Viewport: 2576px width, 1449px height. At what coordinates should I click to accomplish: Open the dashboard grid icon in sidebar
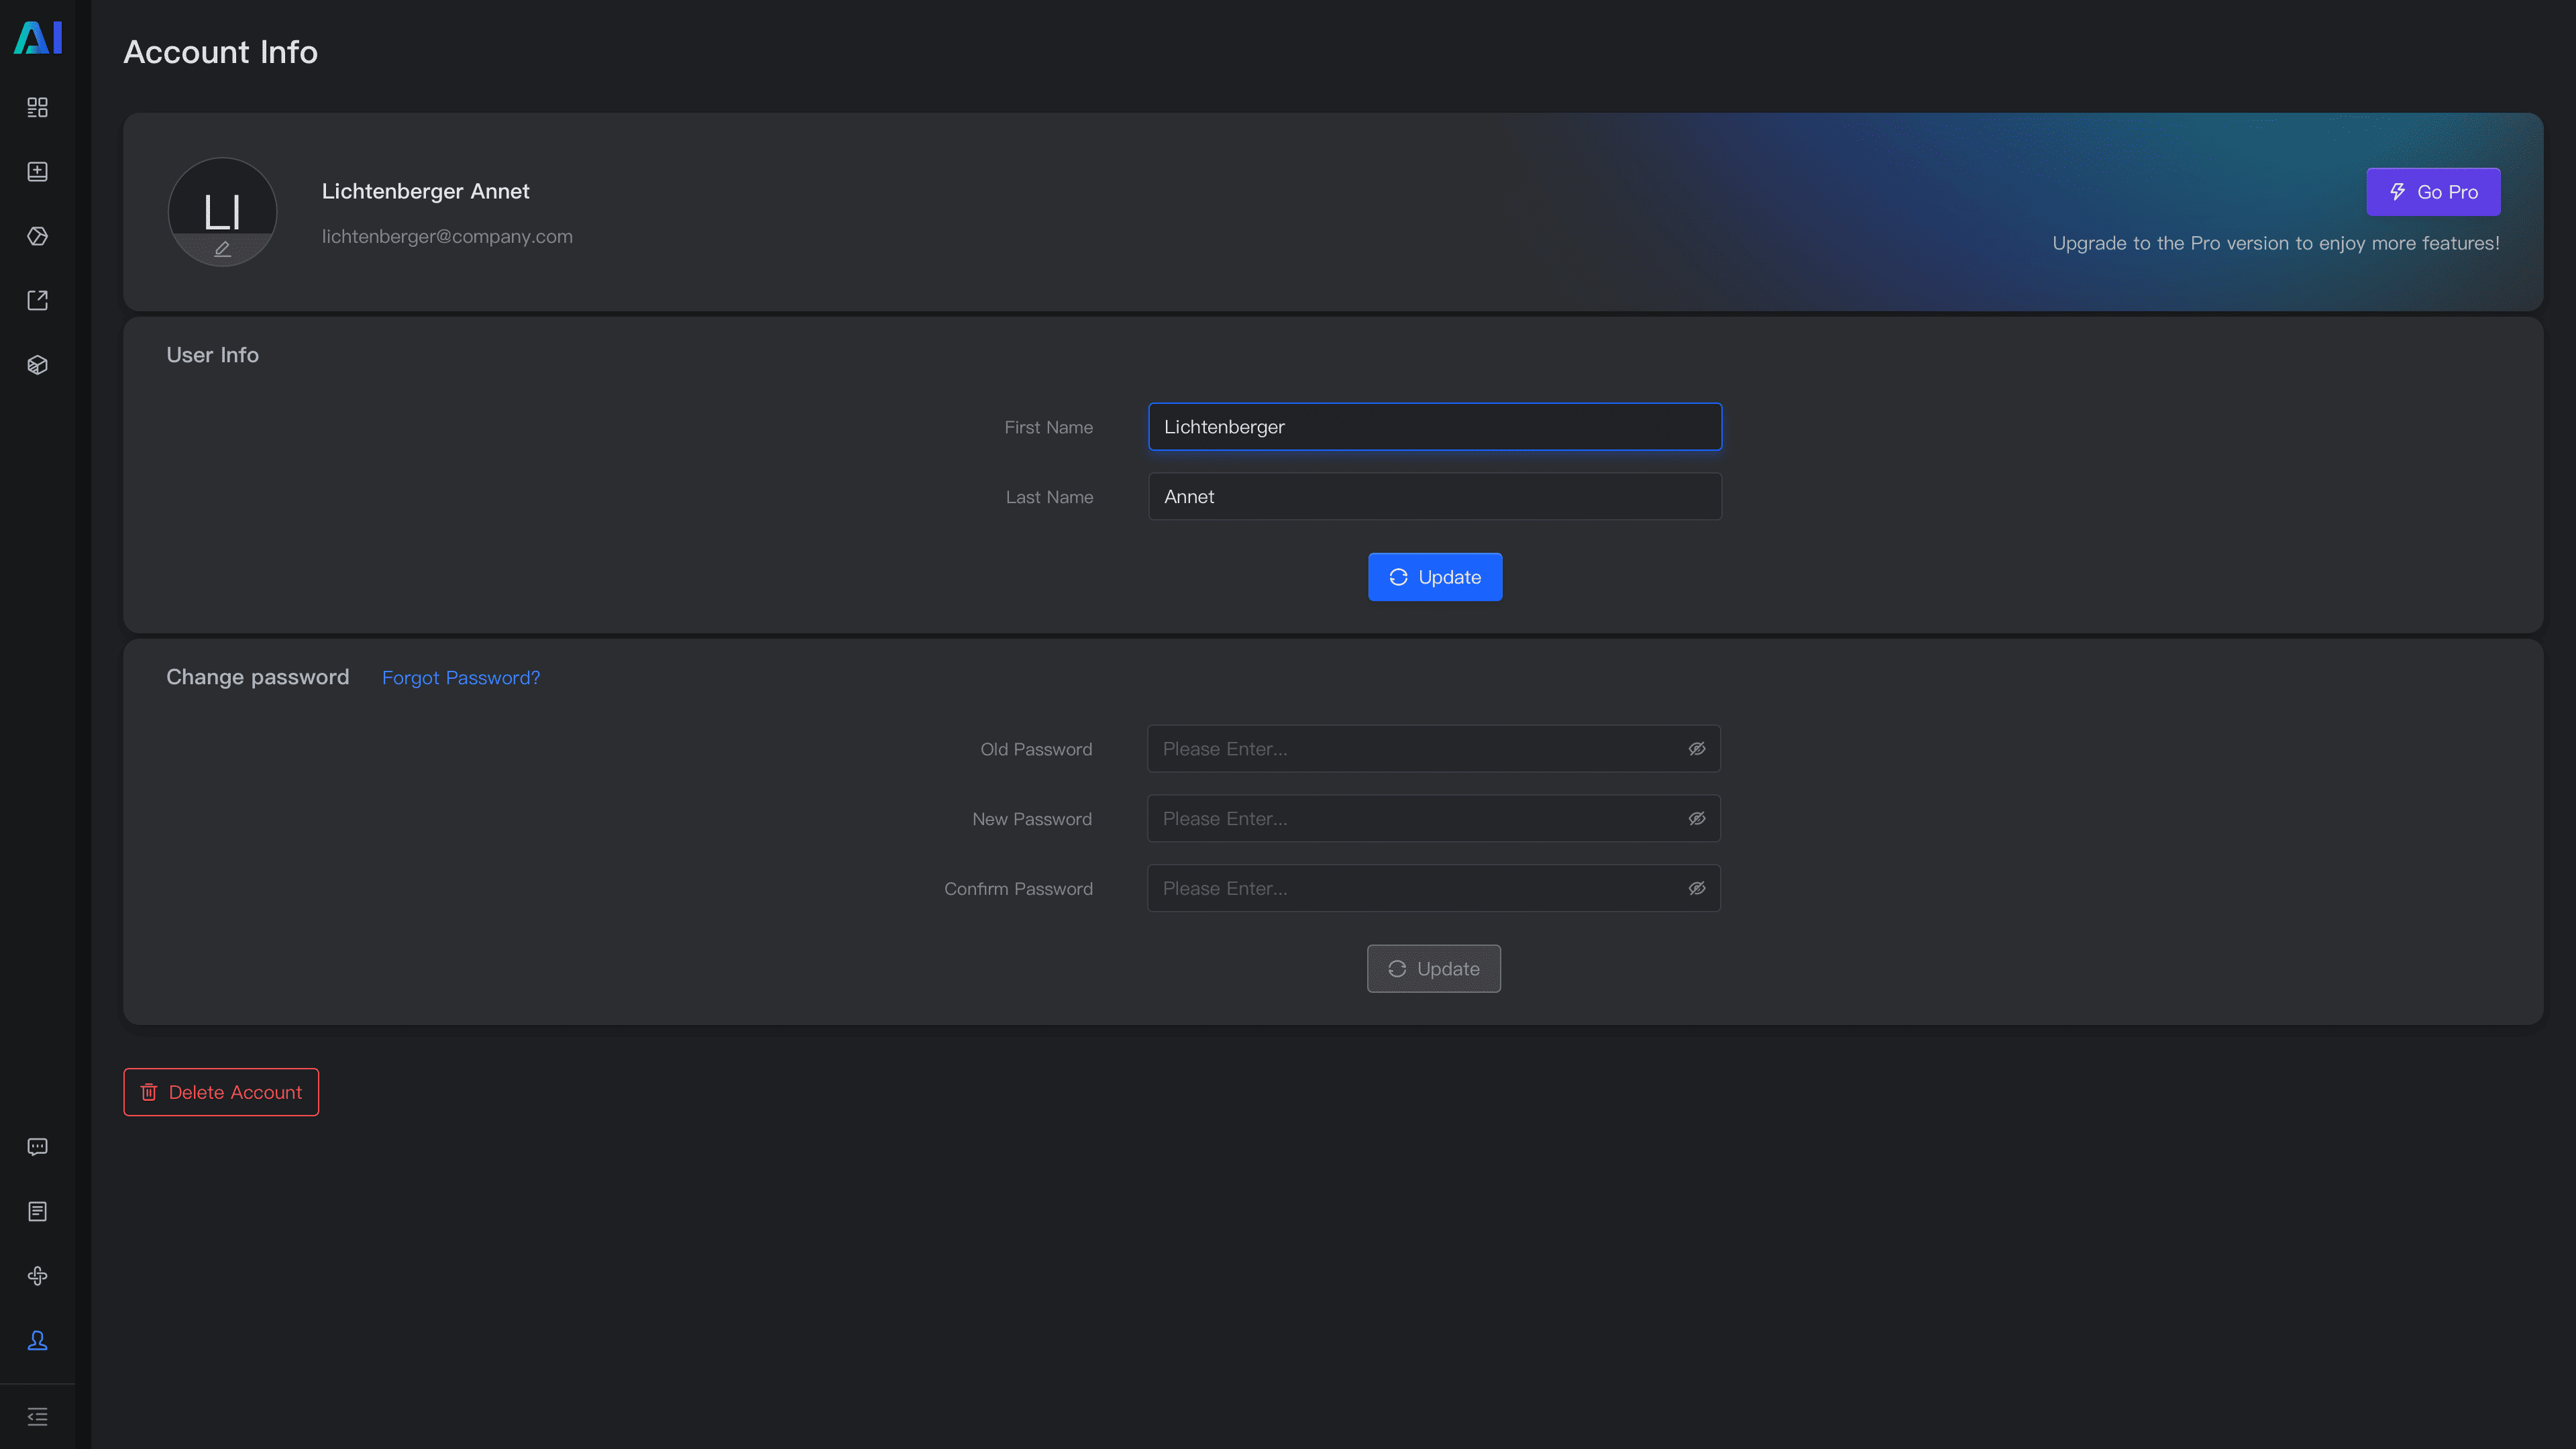click(37, 107)
